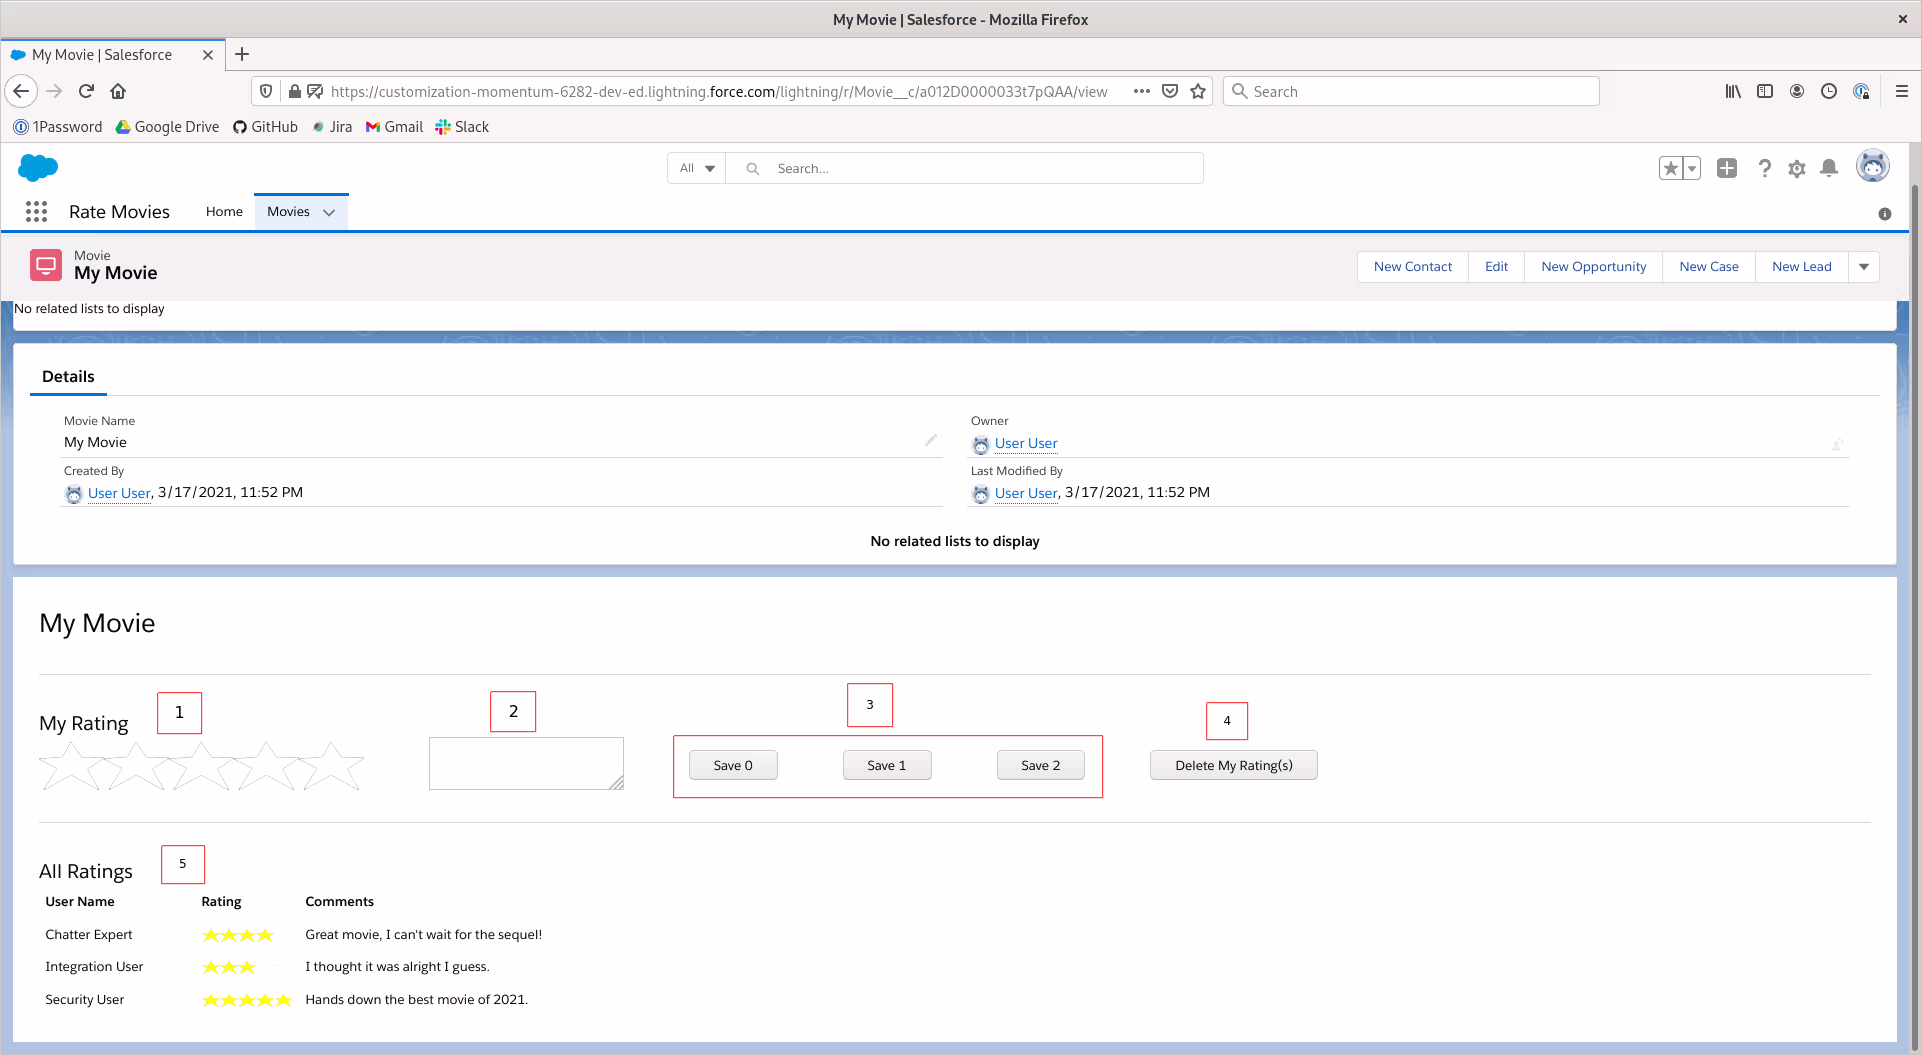Click the Favorites star icon
Viewport: 1922px width, 1055px height.
tap(1671, 168)
